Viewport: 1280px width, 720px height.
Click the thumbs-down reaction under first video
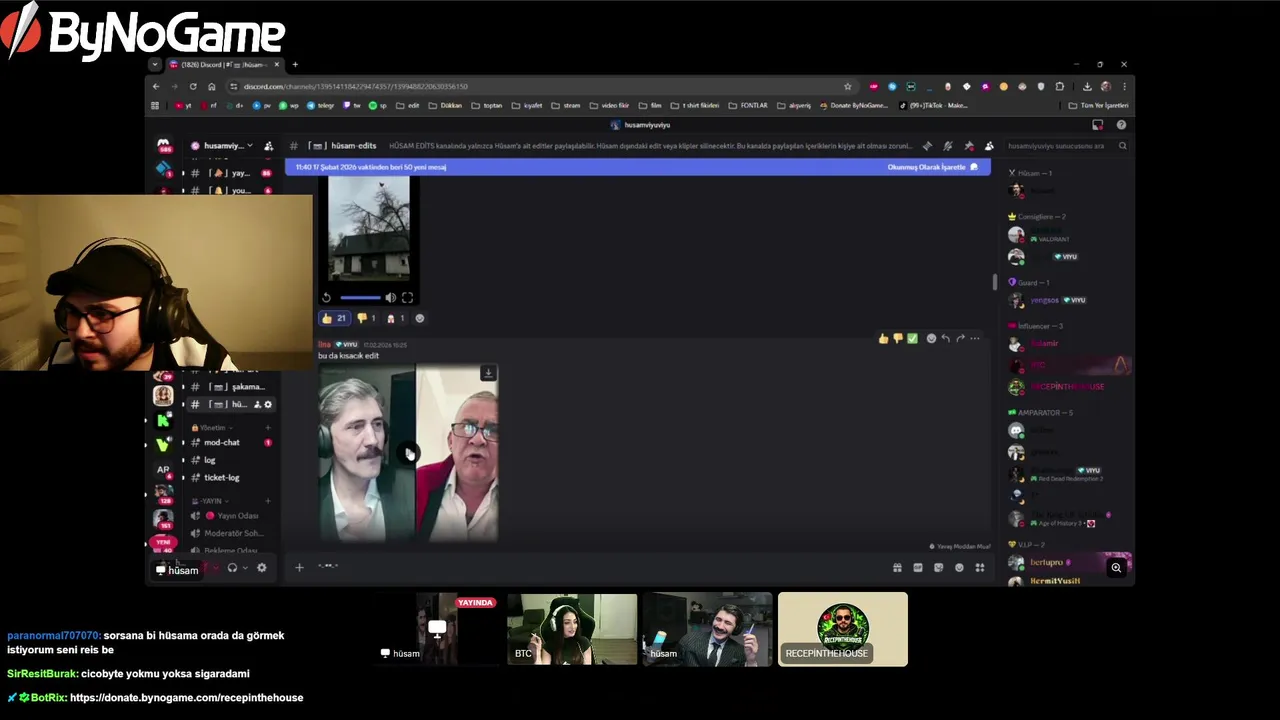[366, 318]
